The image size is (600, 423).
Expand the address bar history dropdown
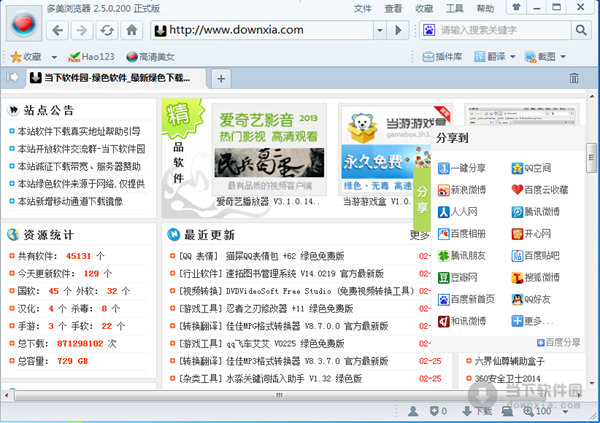point(379,30)
